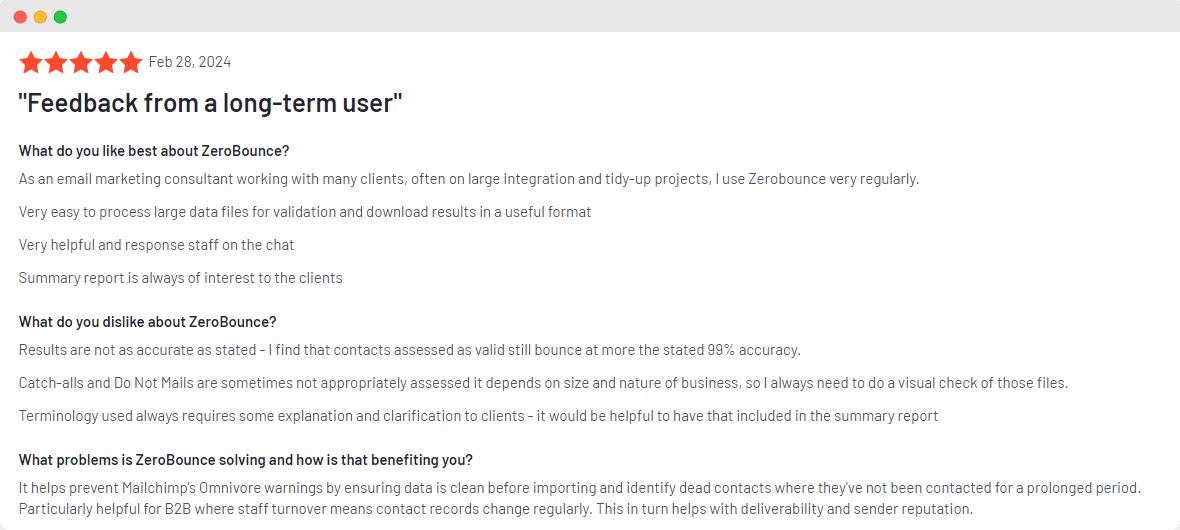Open the "Feedback from a long-term user" title

(210, 102)
